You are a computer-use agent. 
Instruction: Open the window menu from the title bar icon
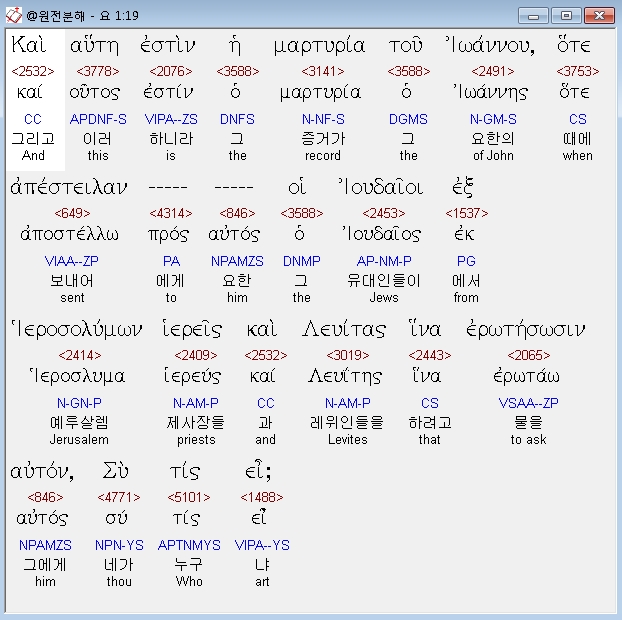coord(13,15)
